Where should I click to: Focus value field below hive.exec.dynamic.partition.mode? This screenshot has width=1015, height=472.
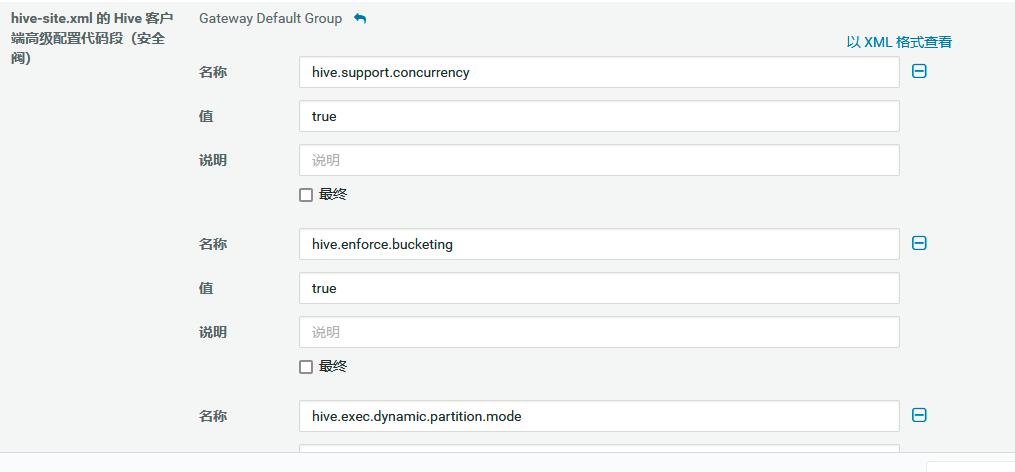point(598,448)
